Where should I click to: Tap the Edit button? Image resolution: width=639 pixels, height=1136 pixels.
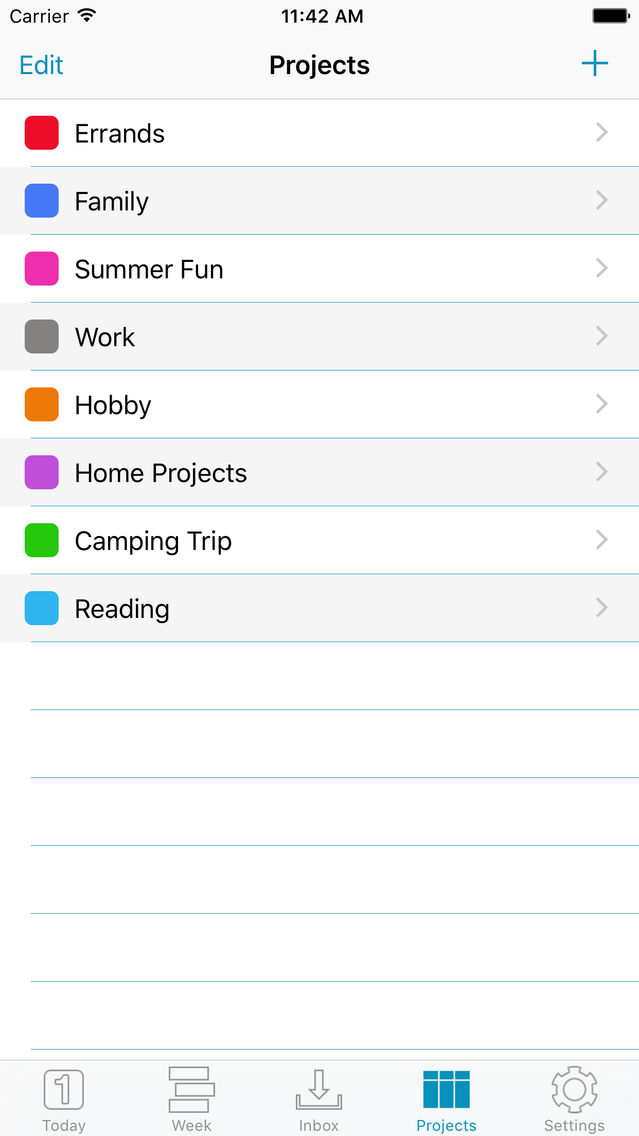(x=40, y=65)
